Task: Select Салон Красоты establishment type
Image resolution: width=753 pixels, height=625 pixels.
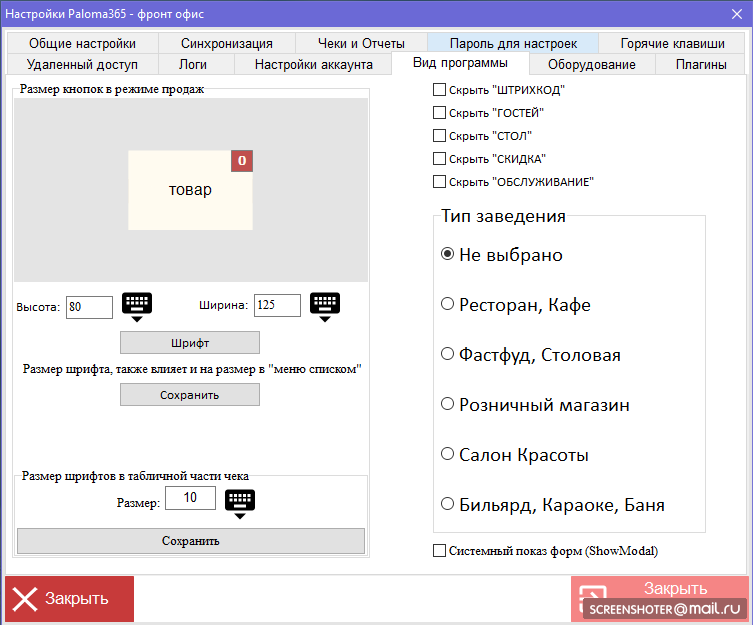Action: tap(448, 455)
